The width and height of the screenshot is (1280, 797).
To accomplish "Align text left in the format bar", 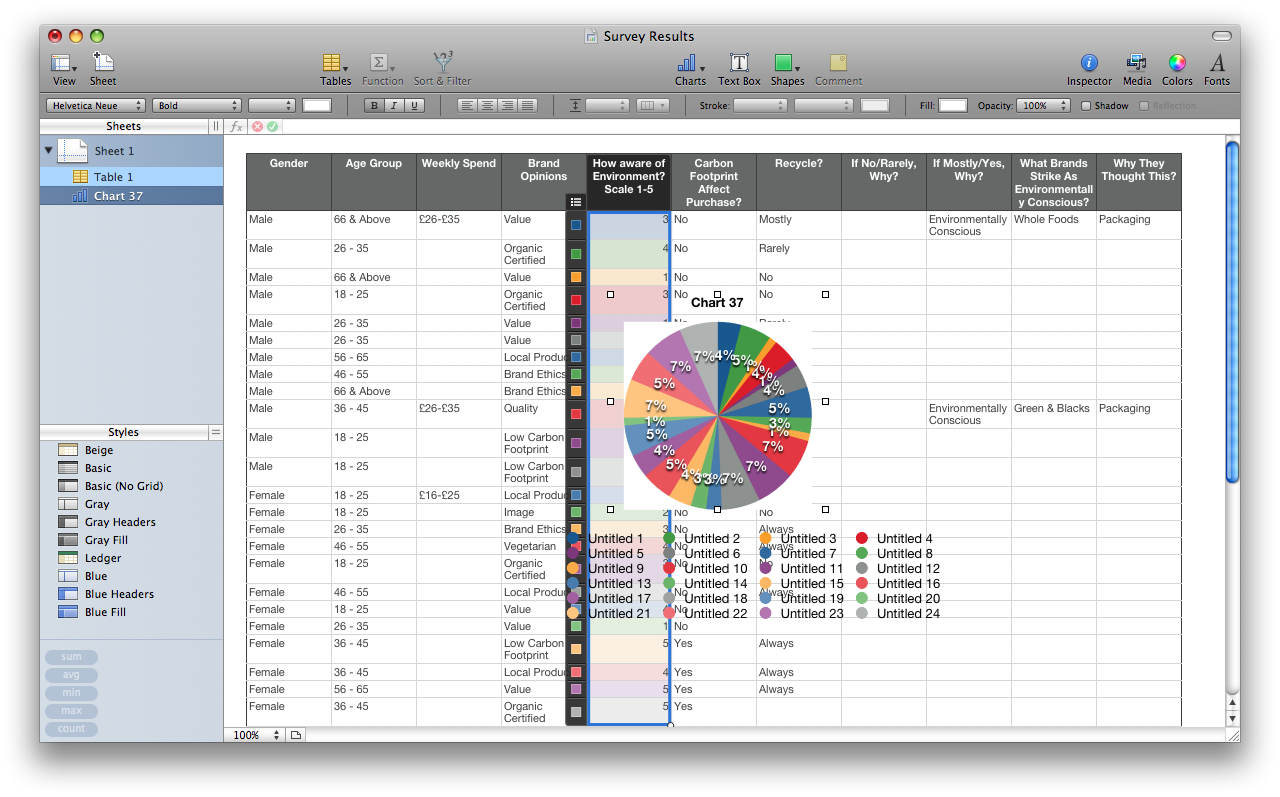I will point(467,105).
